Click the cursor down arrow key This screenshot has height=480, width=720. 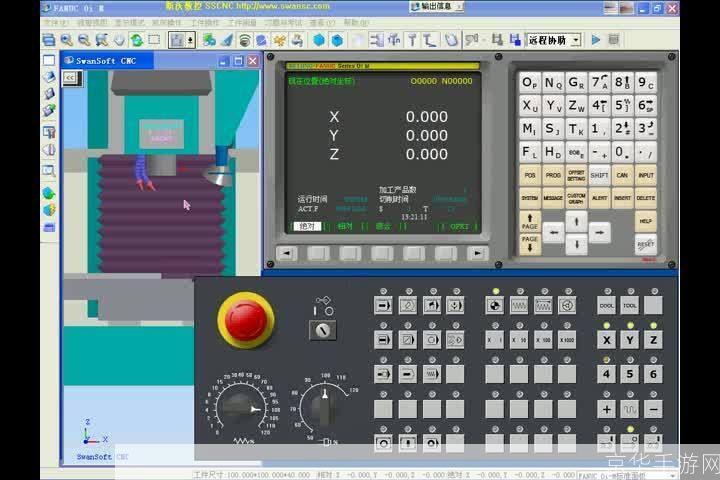[x=576, y=244]
